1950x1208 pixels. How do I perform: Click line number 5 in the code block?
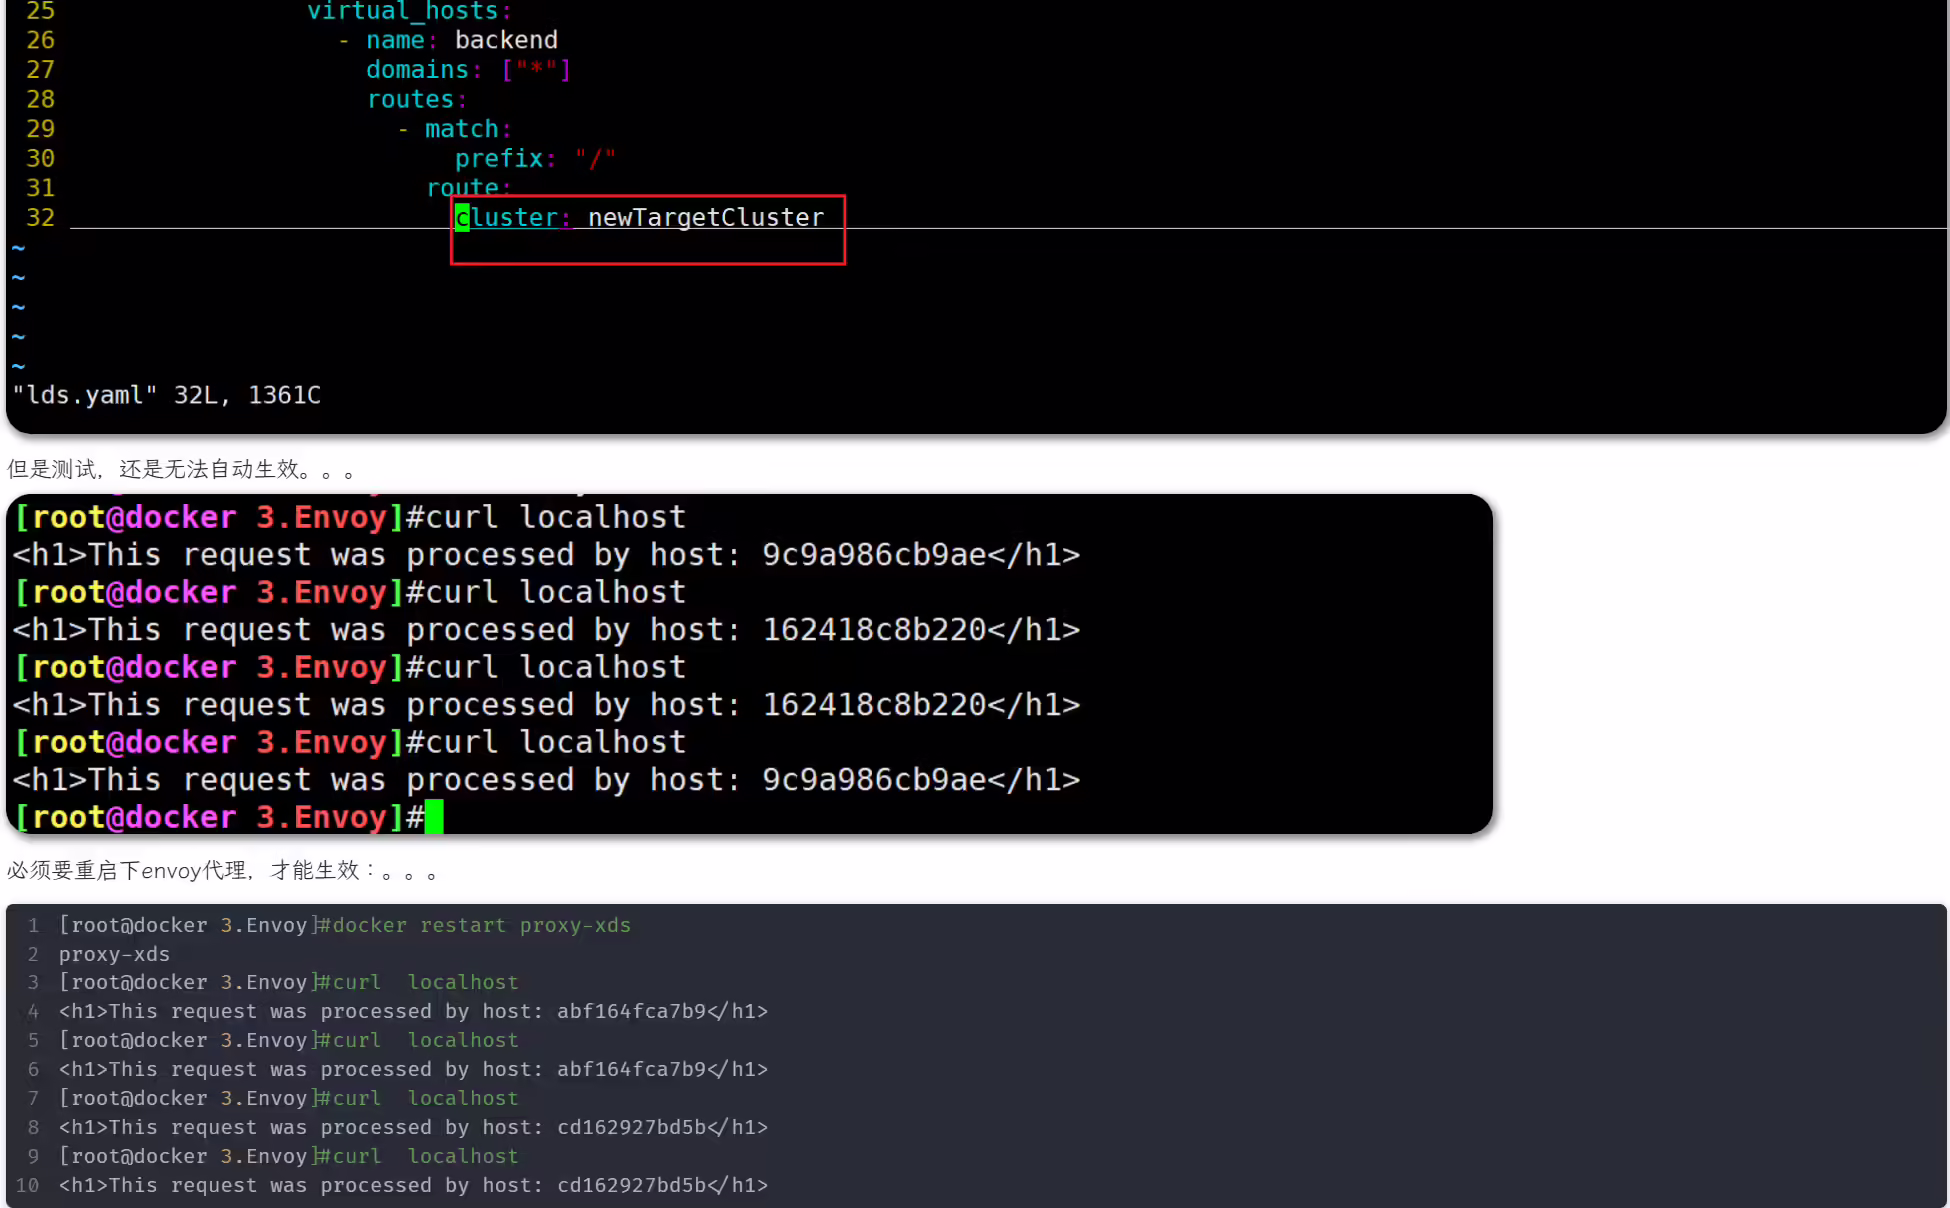(x=33, y=1040)
